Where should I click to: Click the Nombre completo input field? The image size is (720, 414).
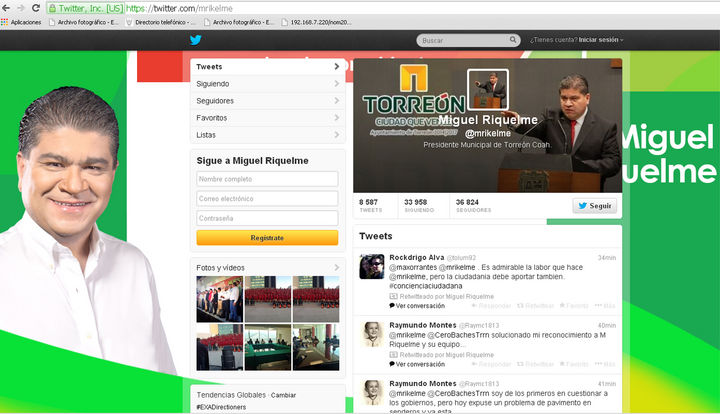(267, 179)
